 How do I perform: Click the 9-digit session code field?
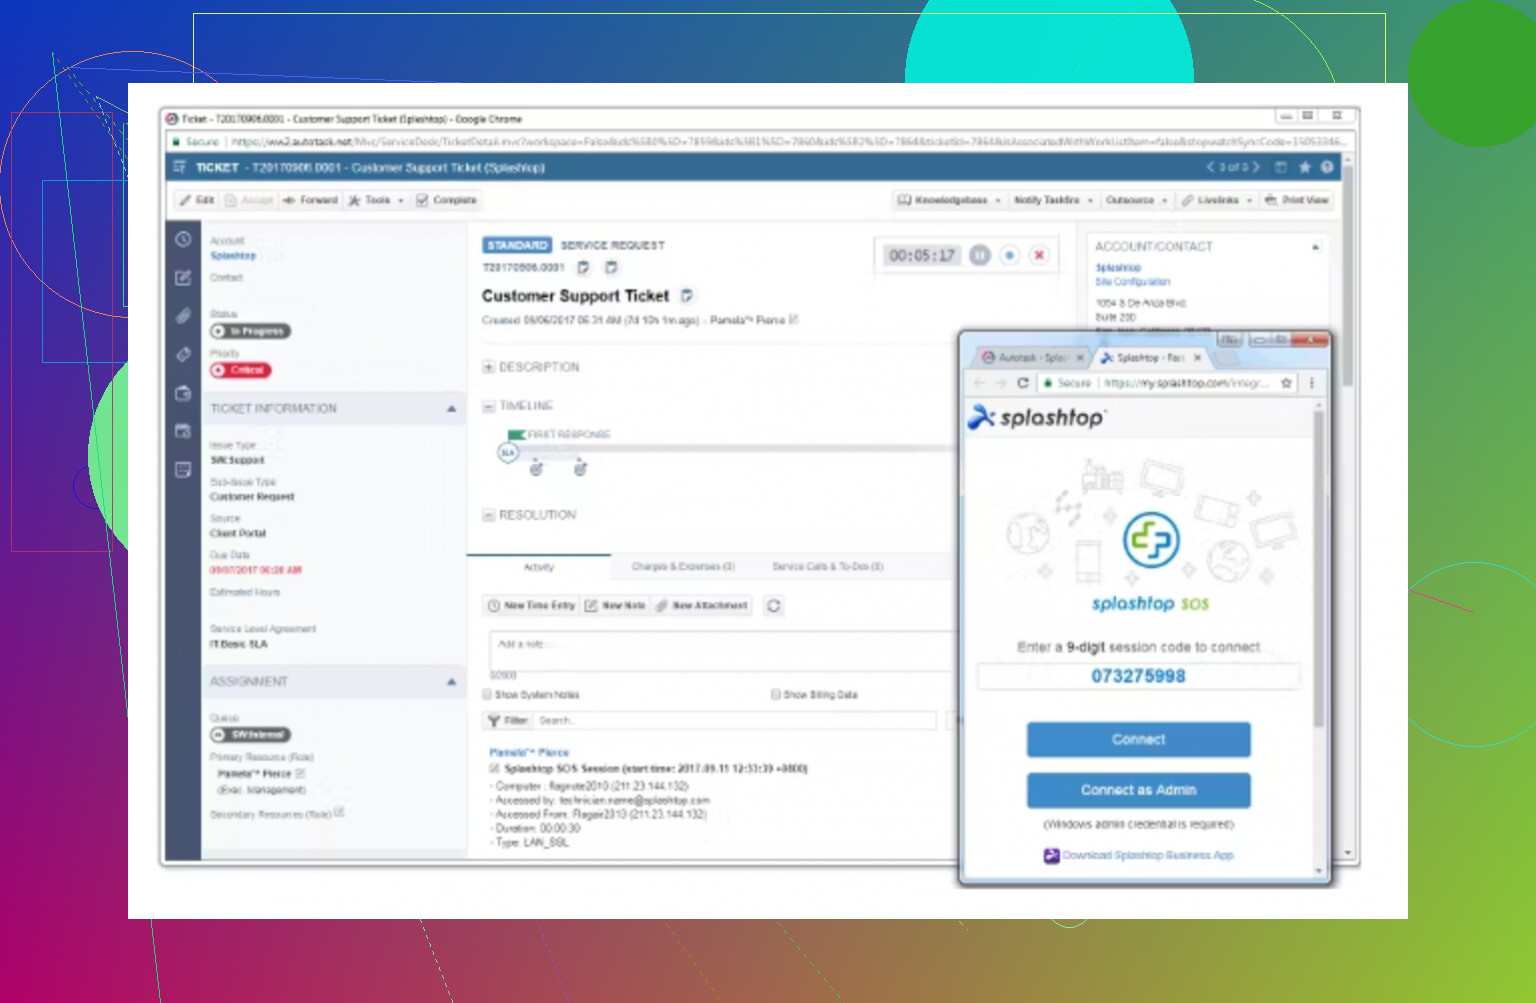point(1138,677)
